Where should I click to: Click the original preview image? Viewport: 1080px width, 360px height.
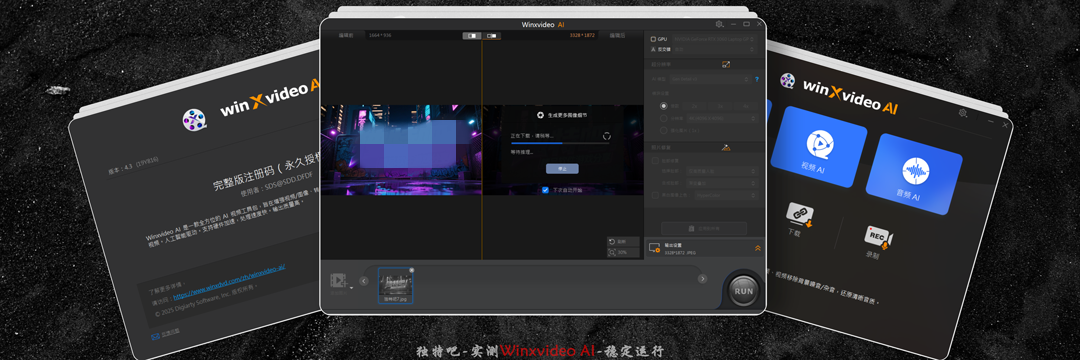click(x=401, y=150)
